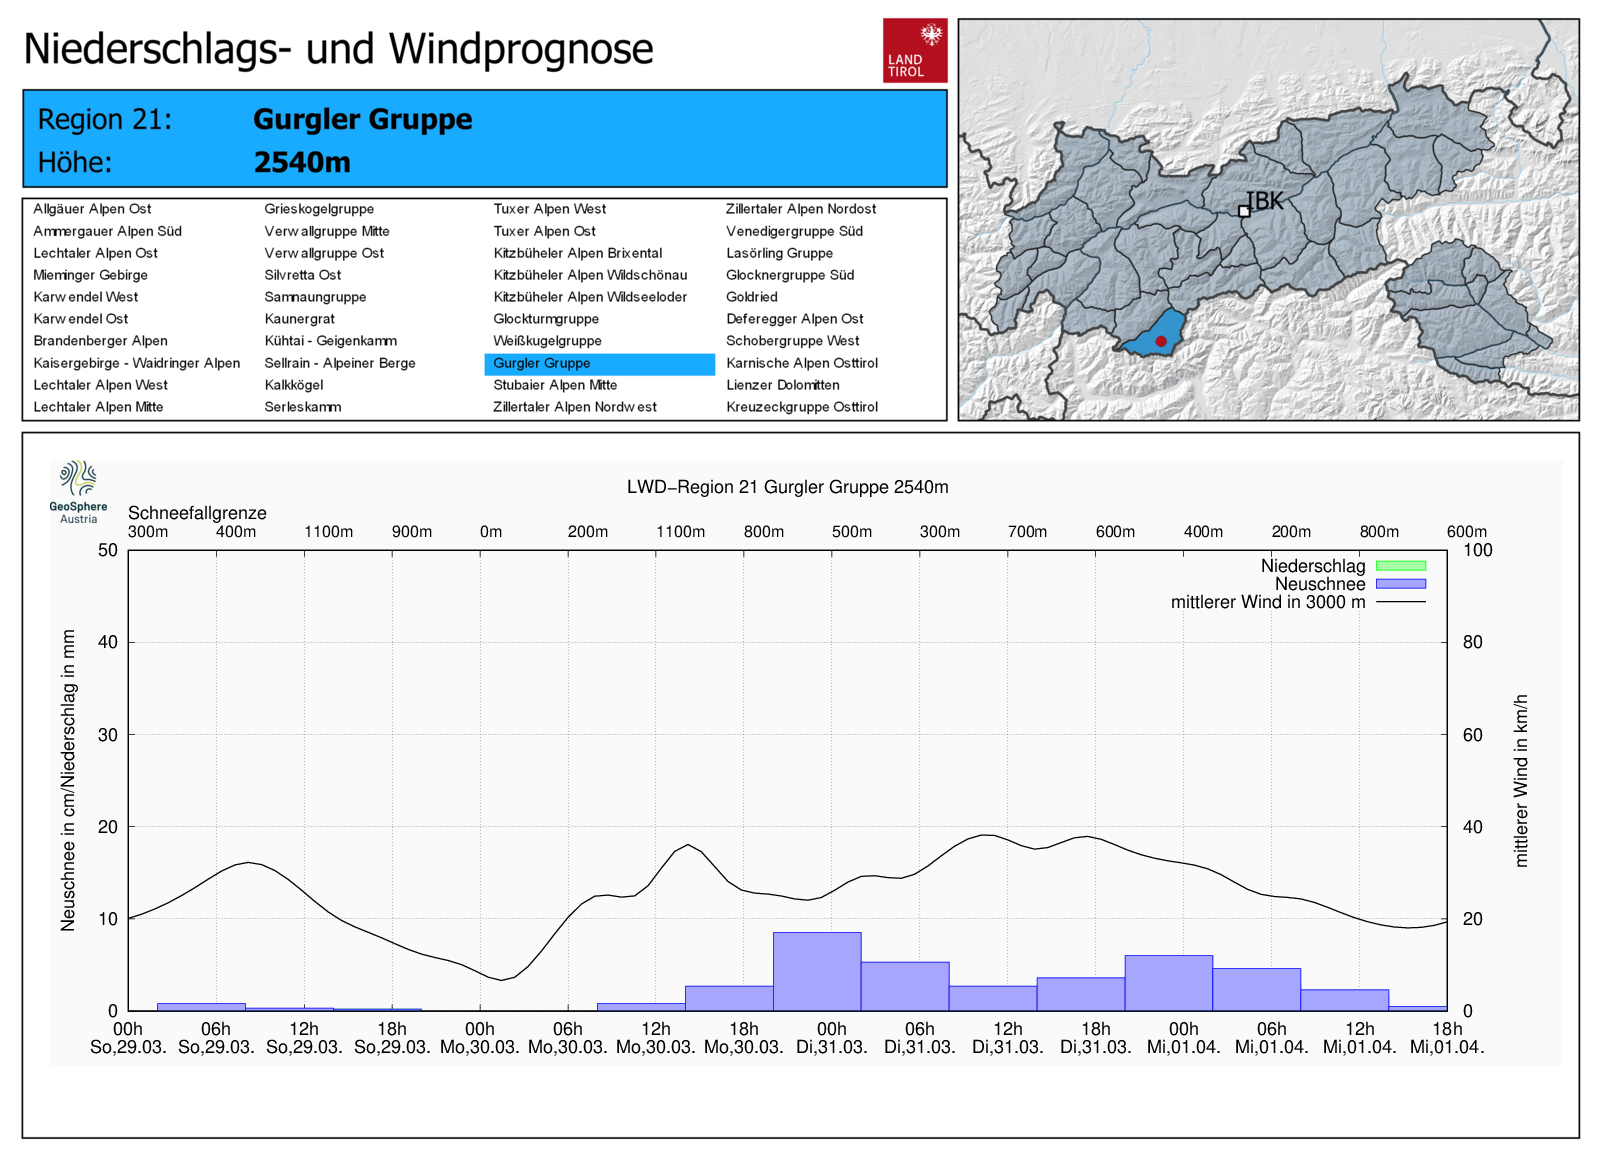Screen dimensions: 1600x1153
Task: Go to Weißkugelgruppe forecast
Action: tap(547, 341)
